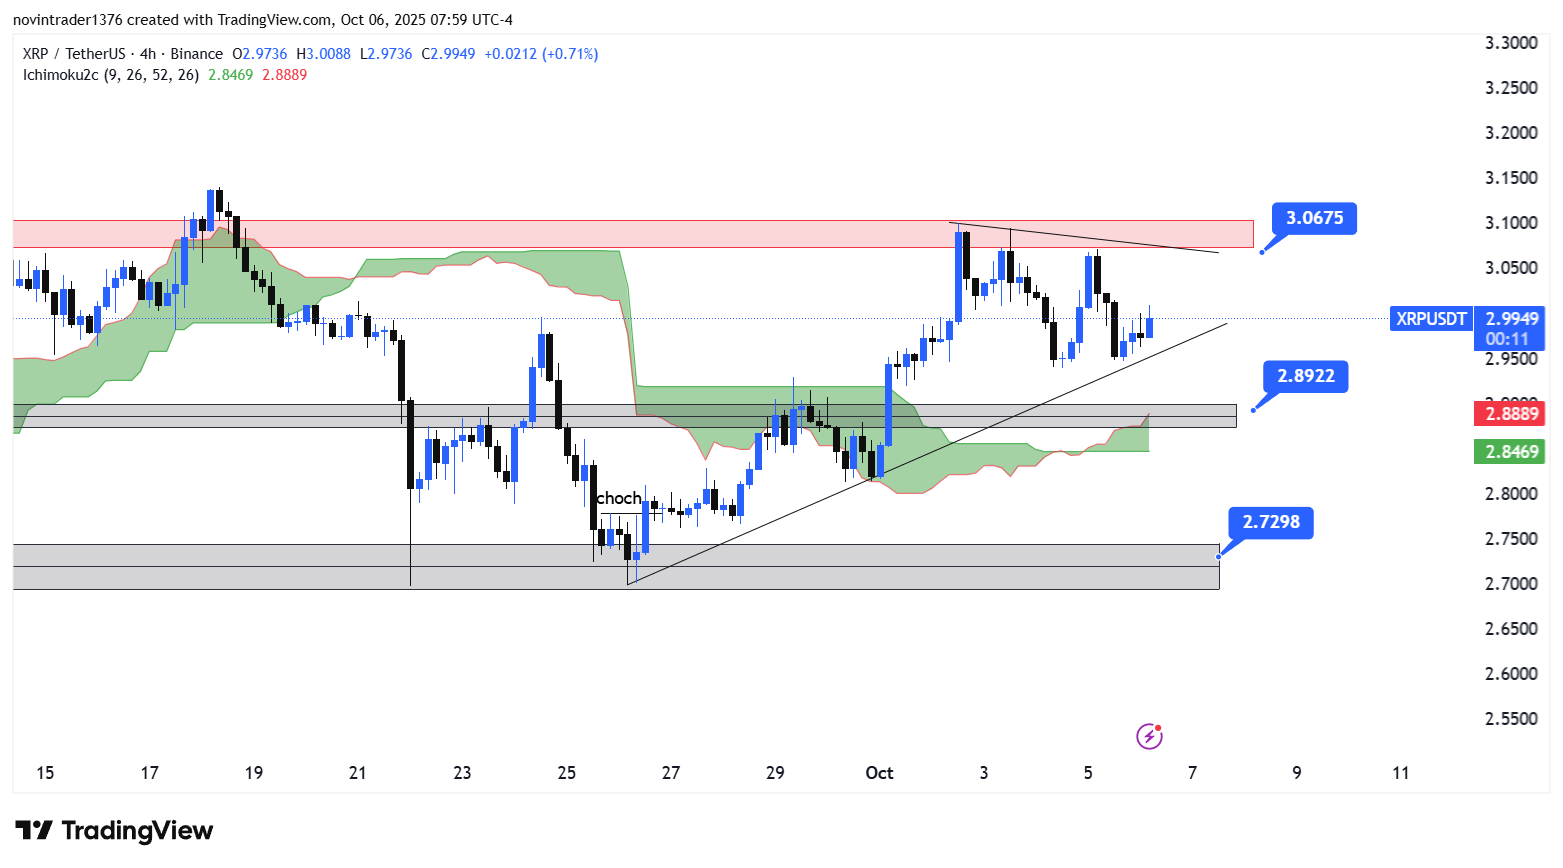Select the 2.8922 price callout label
The height and width of the screenshot is (868, 1563).
(x=1305, y=376)
